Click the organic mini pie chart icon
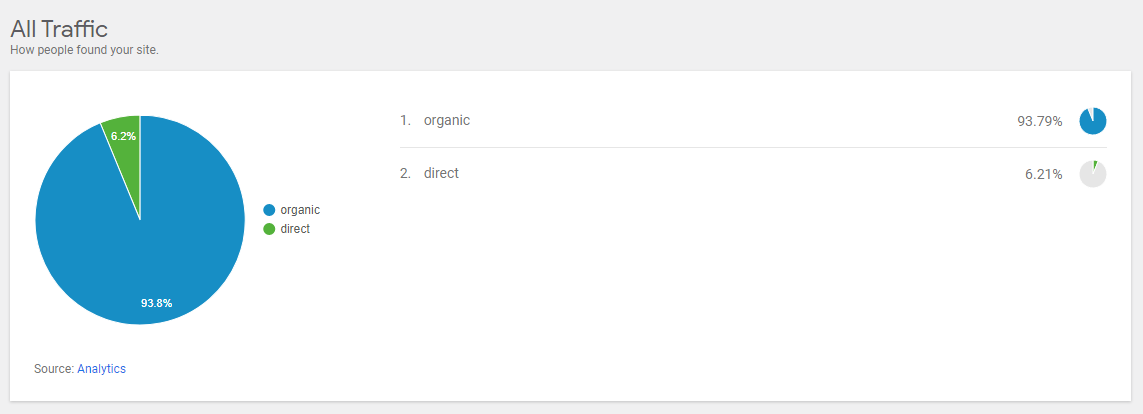The height and width of the screenshot is (414, 1143). pos(1093,121)
